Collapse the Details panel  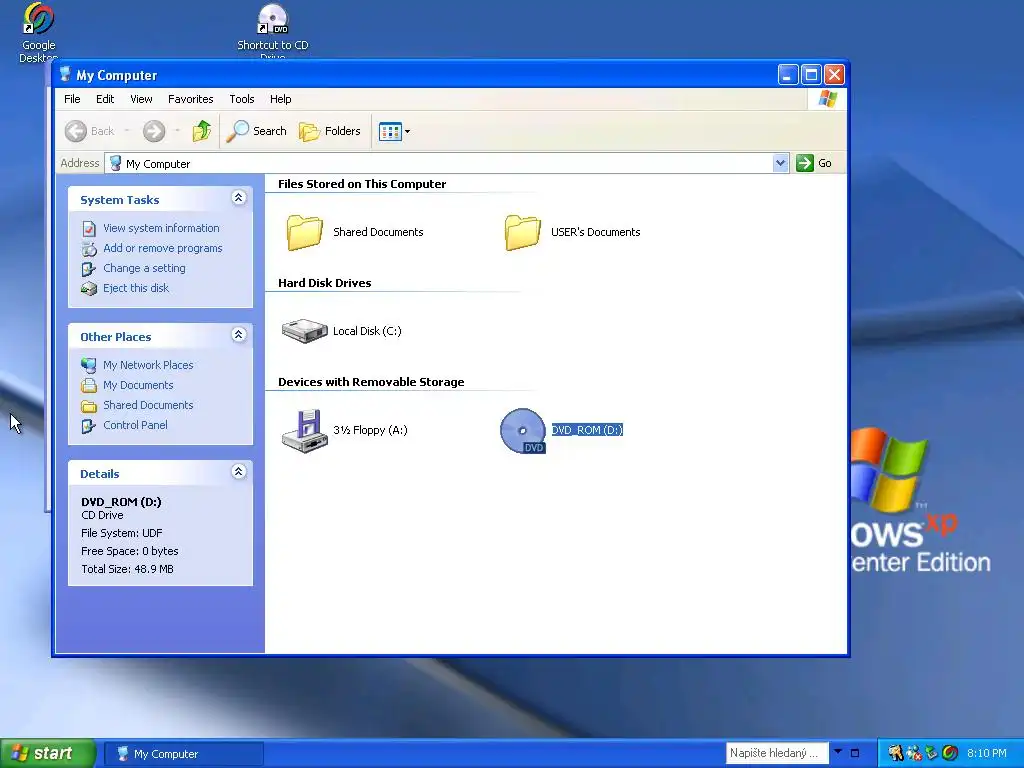click(238, 472)
